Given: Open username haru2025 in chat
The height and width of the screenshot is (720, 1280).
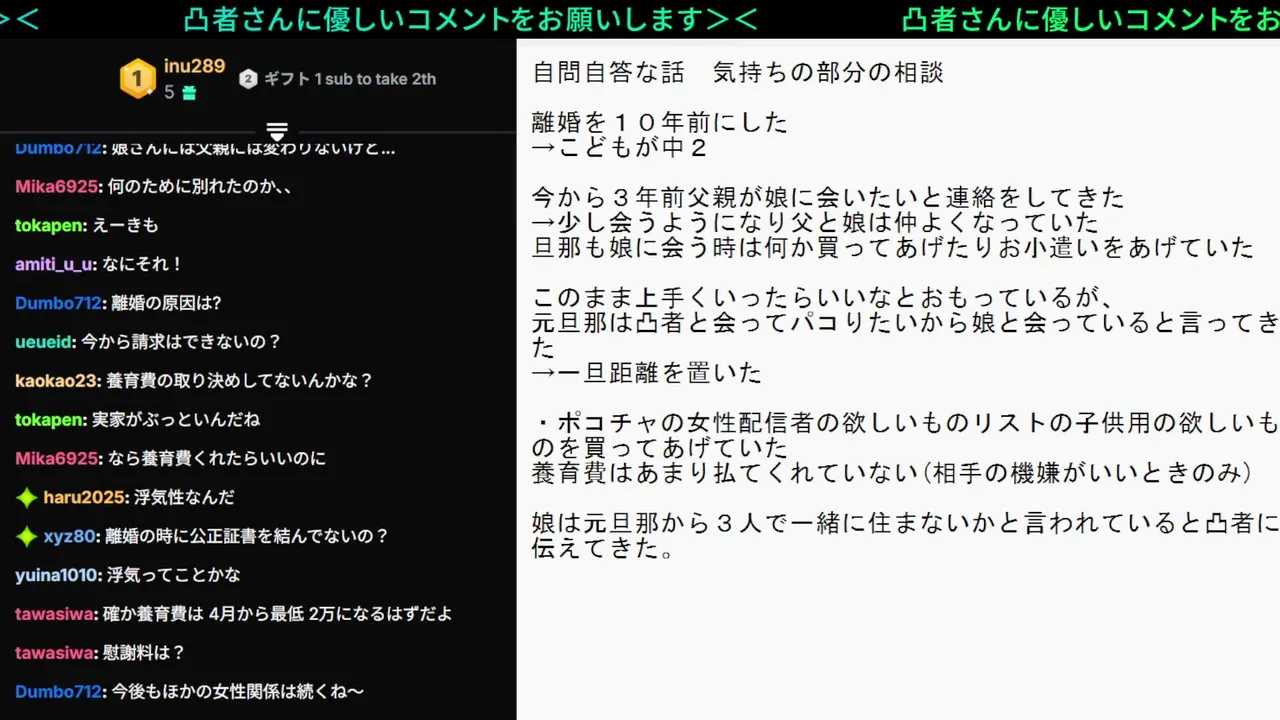Looking at the screenshot, I should [x=86, y=497].
